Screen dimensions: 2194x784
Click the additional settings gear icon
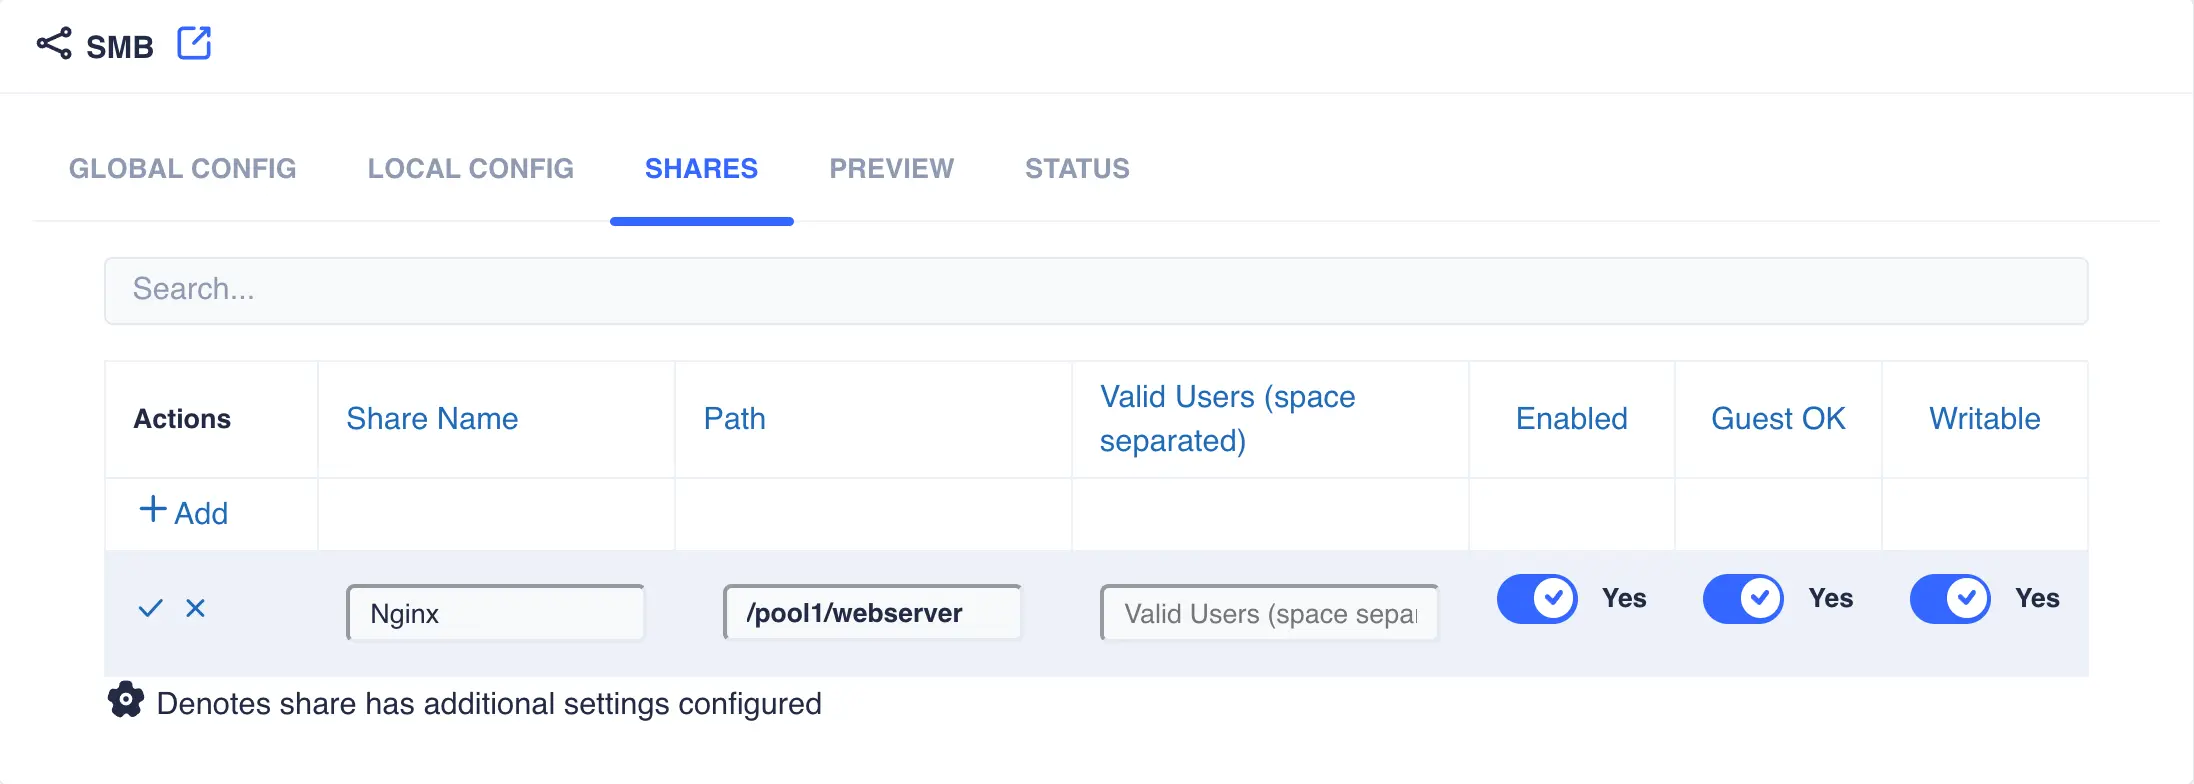pos(126,700)
